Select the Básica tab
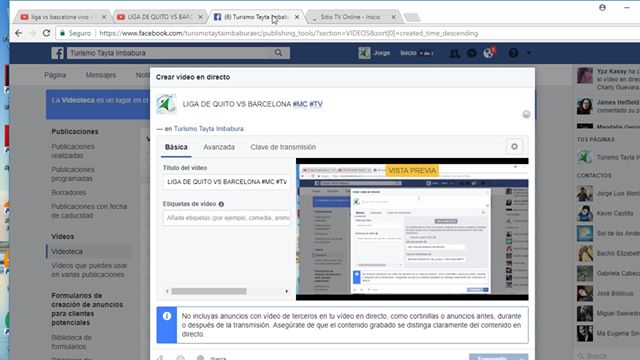 click(176, 147)
